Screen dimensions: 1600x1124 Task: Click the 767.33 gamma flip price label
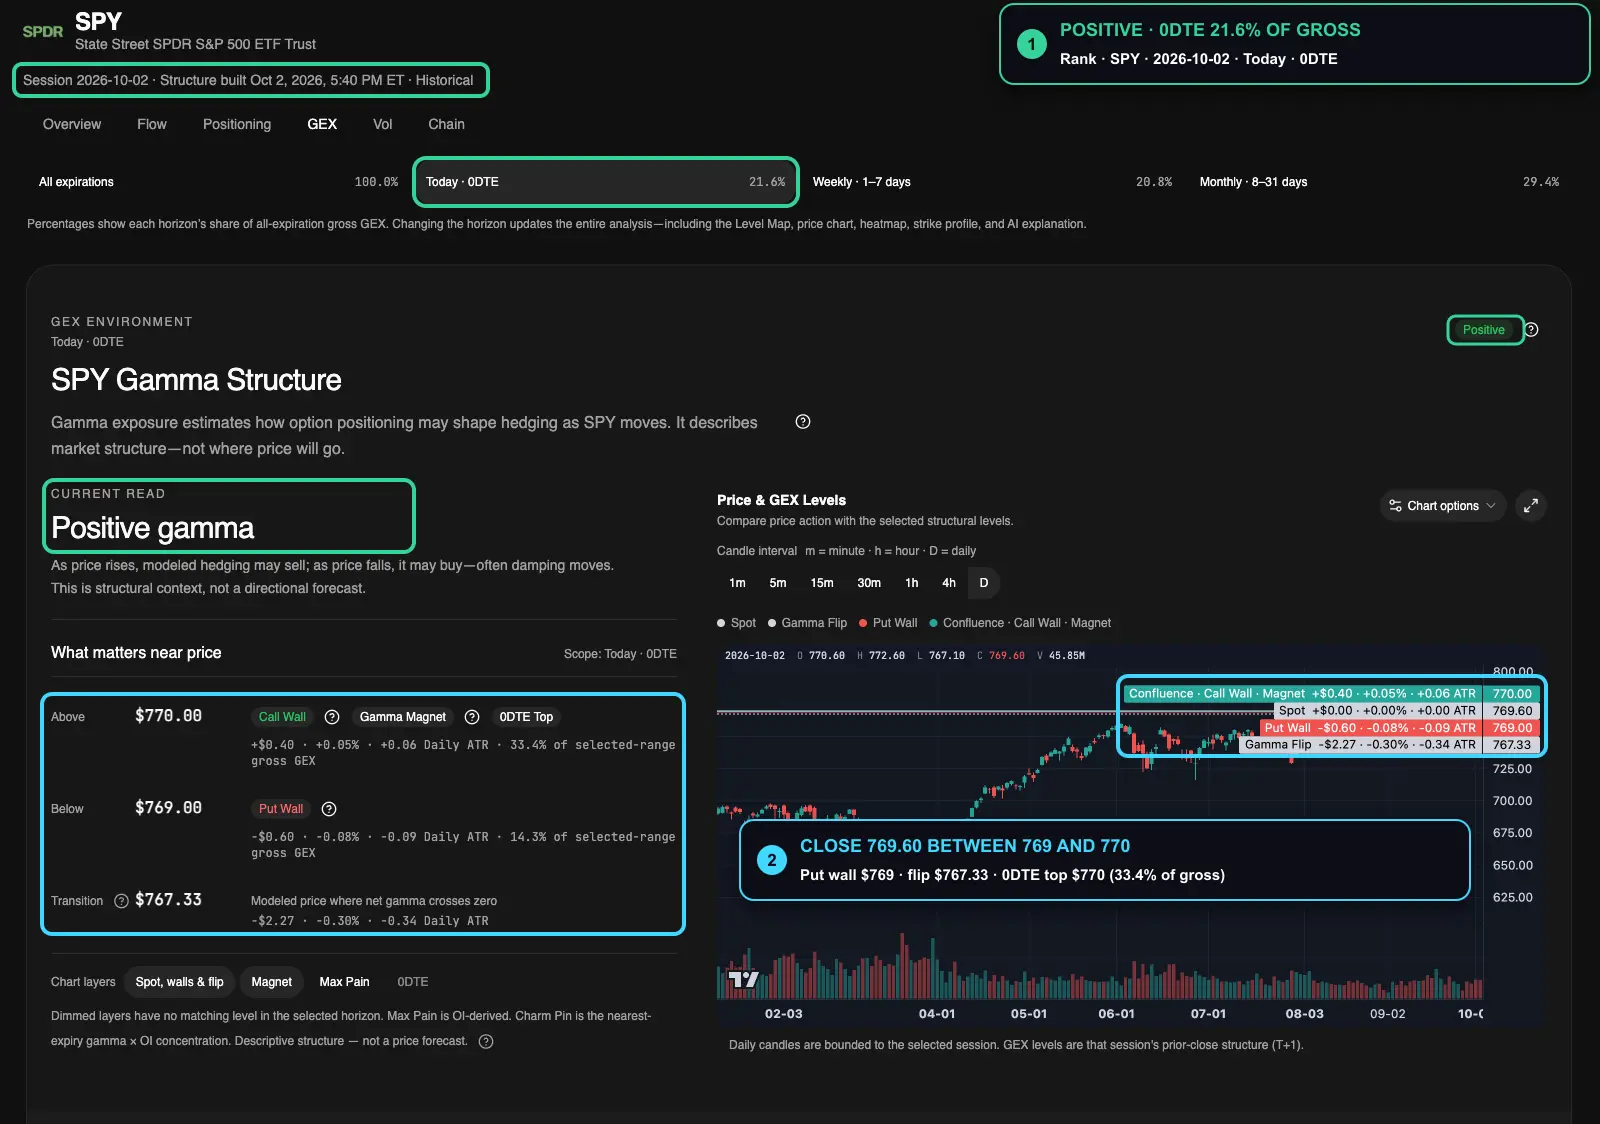point(1512,745)
